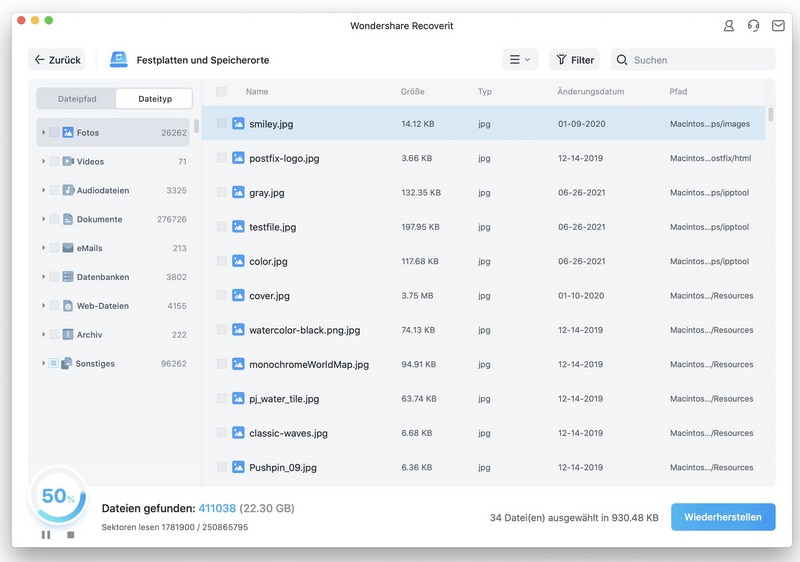800x562 pixels.
Task: Click the watercolor-black.png.jpg image file icon
Action: (x=238, y=330)
